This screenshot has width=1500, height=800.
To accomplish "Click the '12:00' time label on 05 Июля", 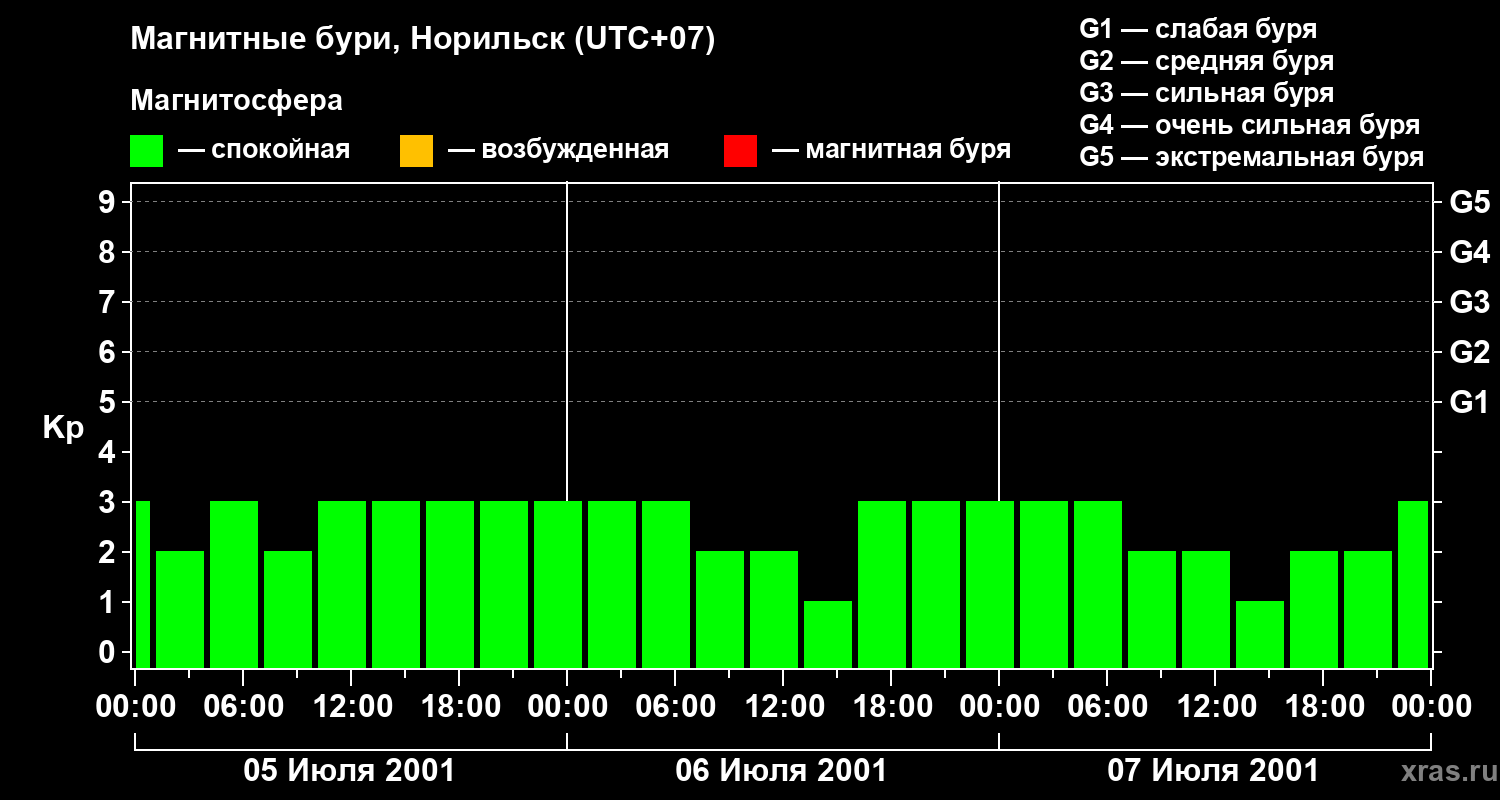I will coord(351,707).
